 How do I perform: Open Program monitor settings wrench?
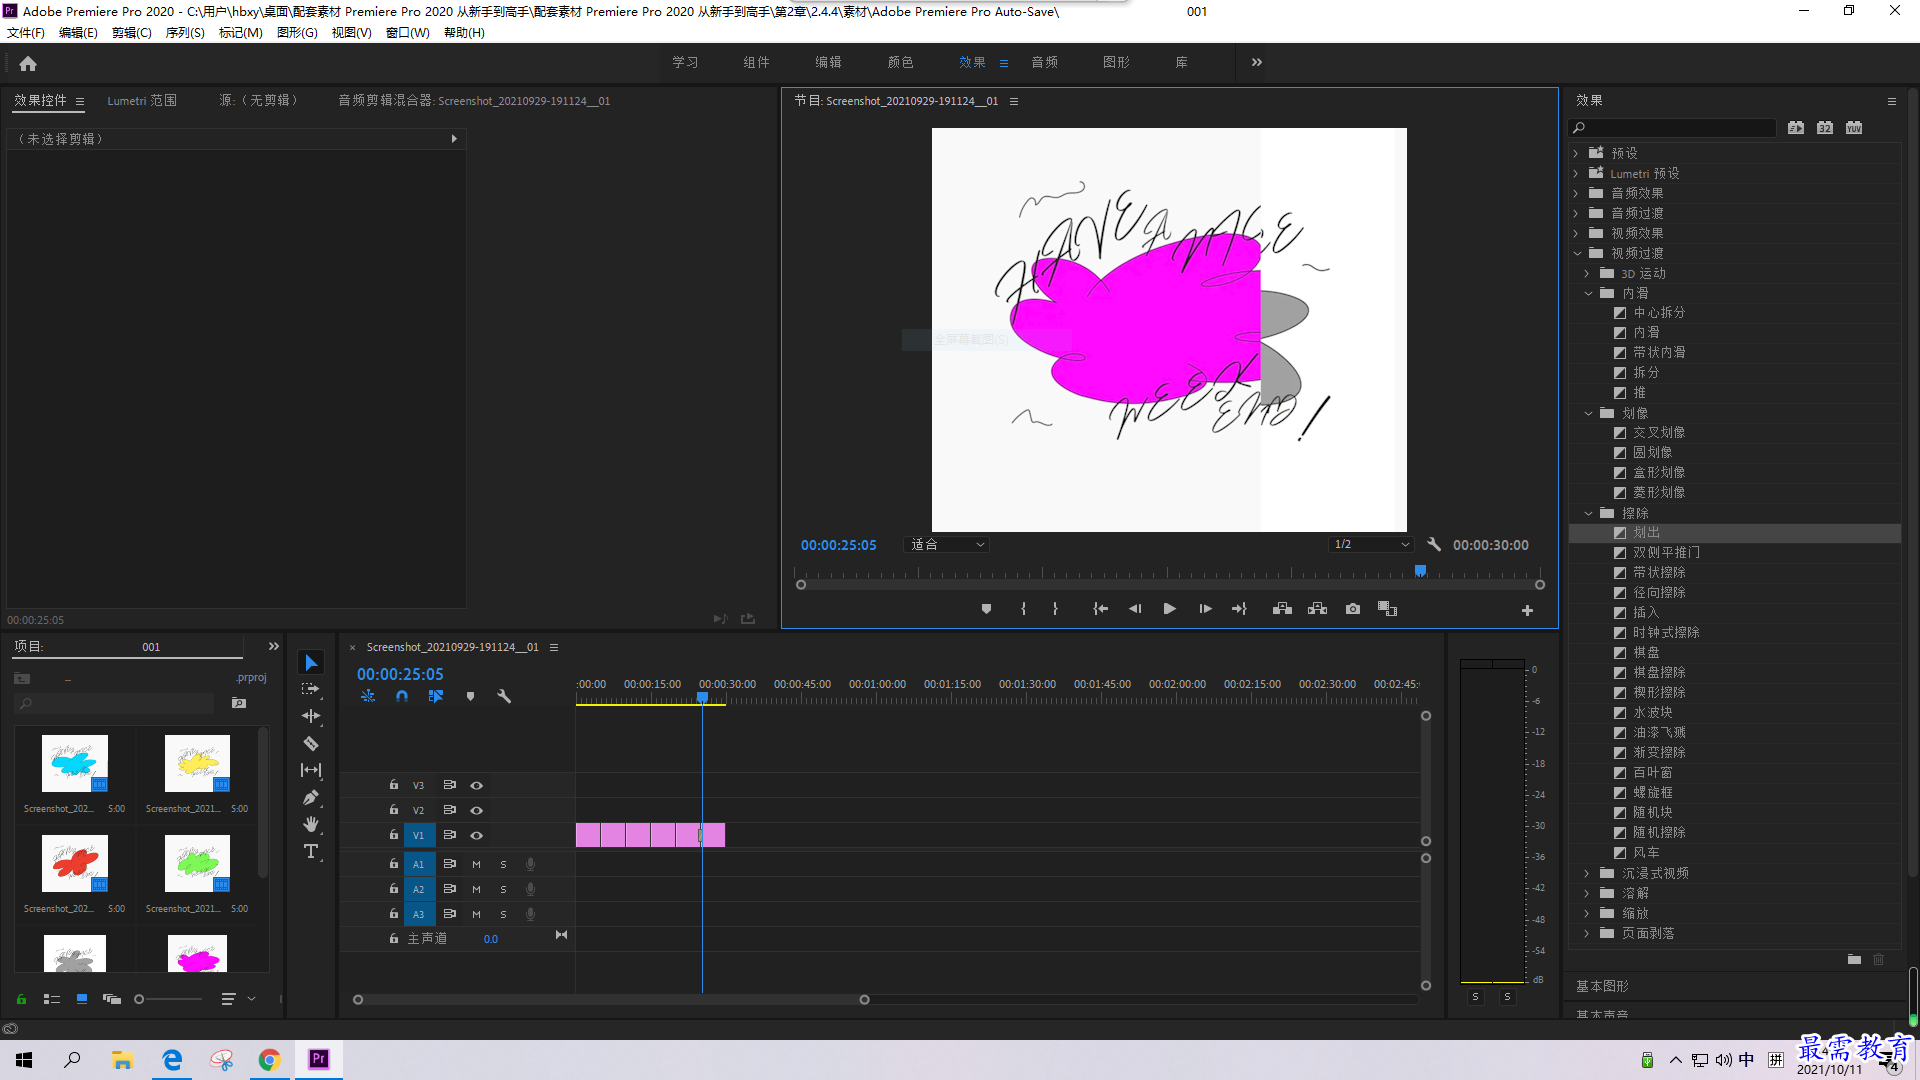(1434, 545)
